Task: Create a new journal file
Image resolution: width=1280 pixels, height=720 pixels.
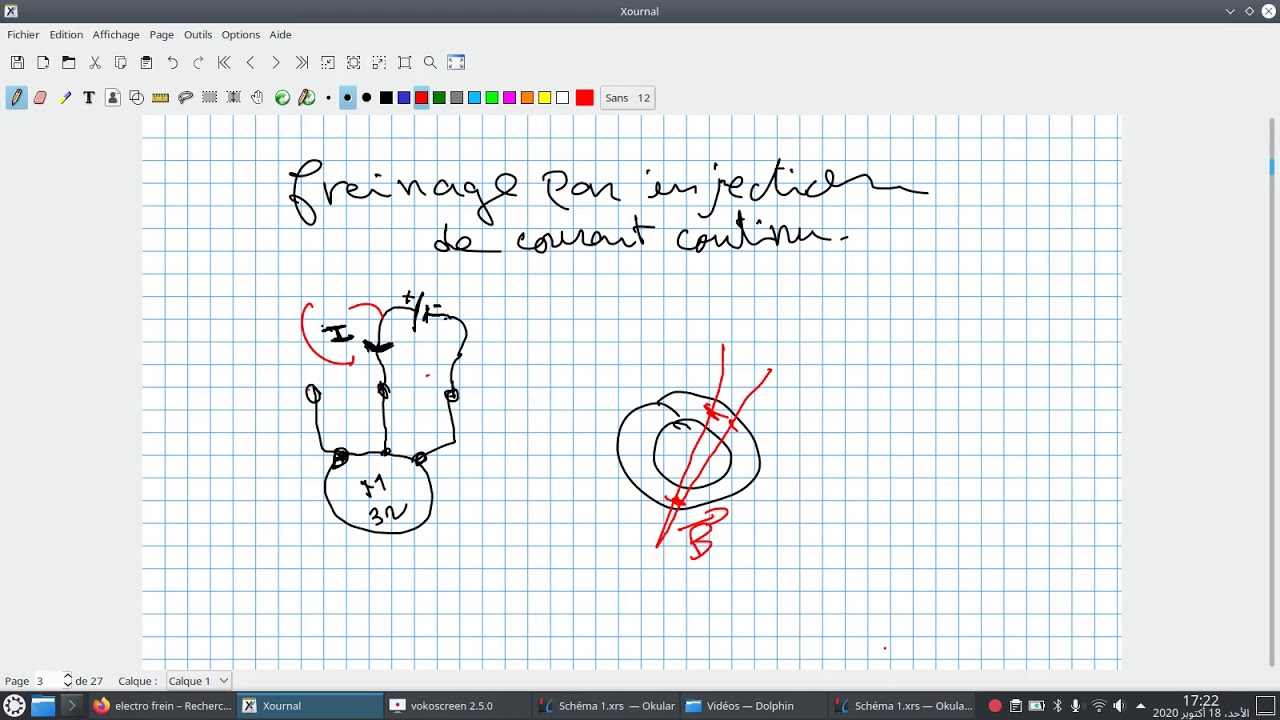Action: tap(43, 62)
